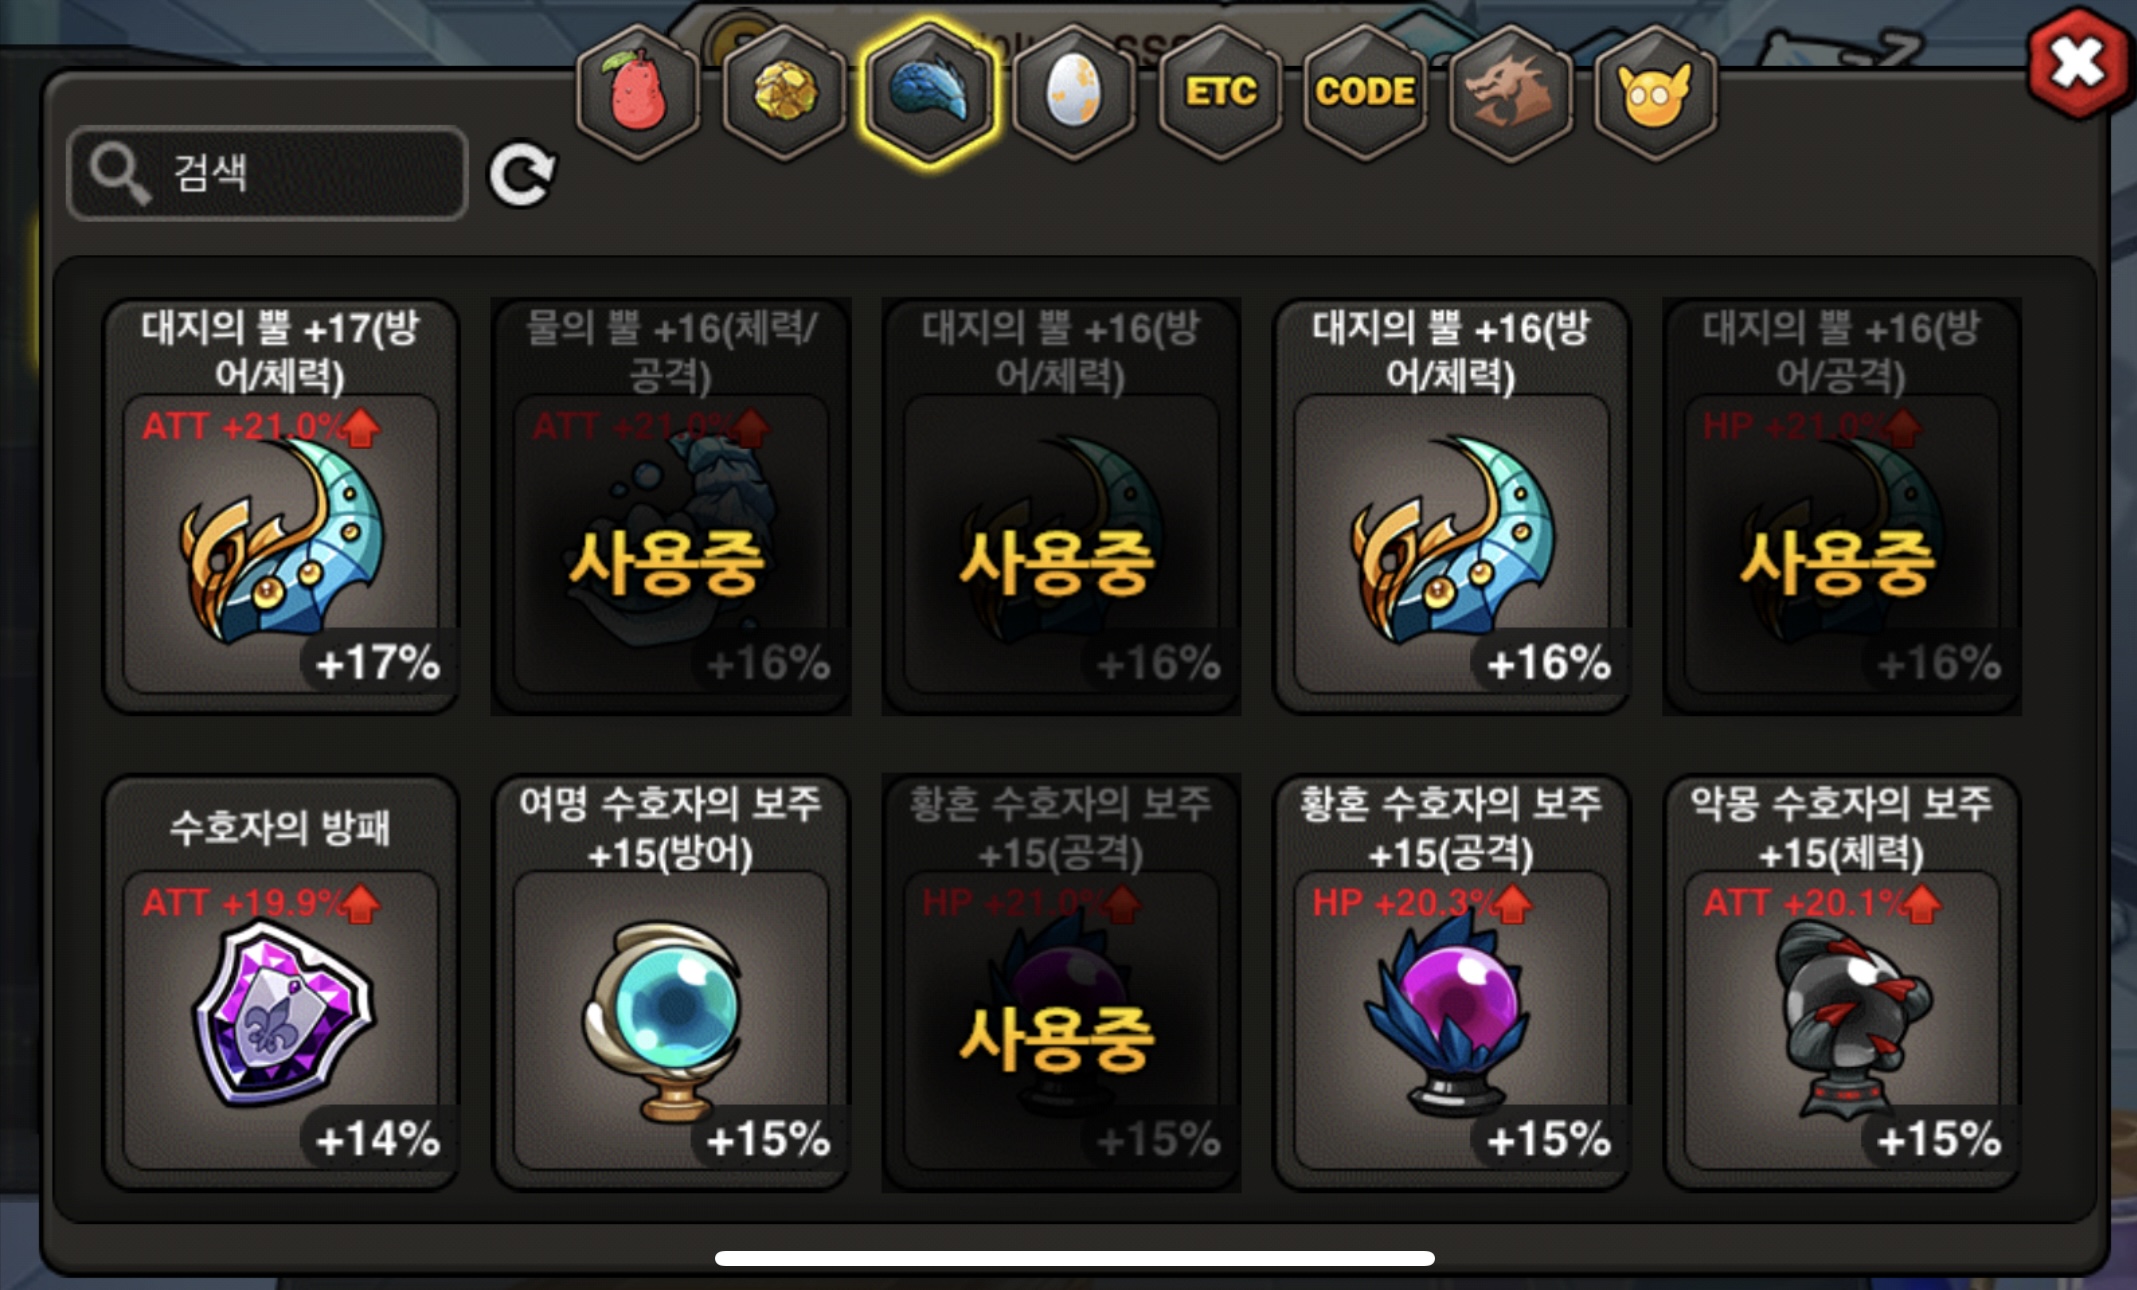Select the in-use 대지의 뿔 +16(방어/공격) item
Image resolution: width=2137 pixels, height=1290 pixels.
[1842, 506]
